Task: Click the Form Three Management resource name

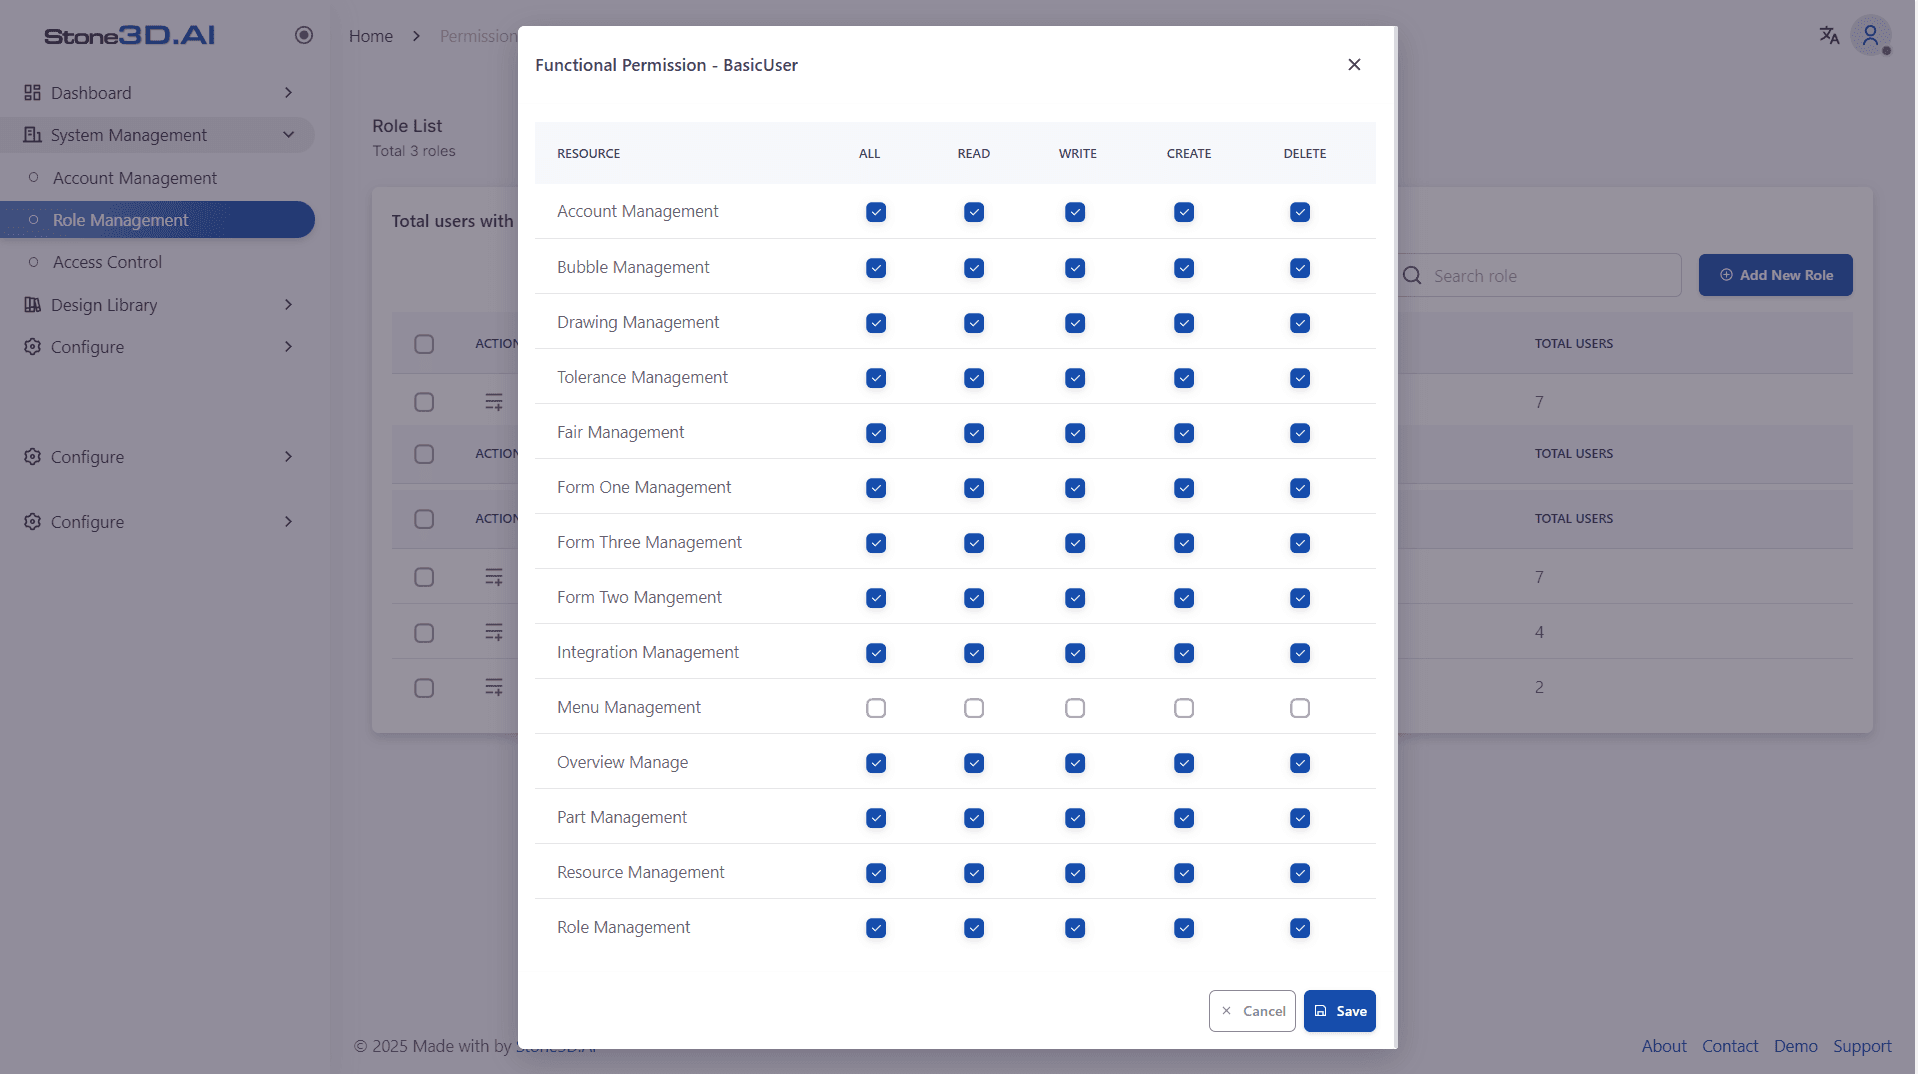Action: (x=649, y=542)
